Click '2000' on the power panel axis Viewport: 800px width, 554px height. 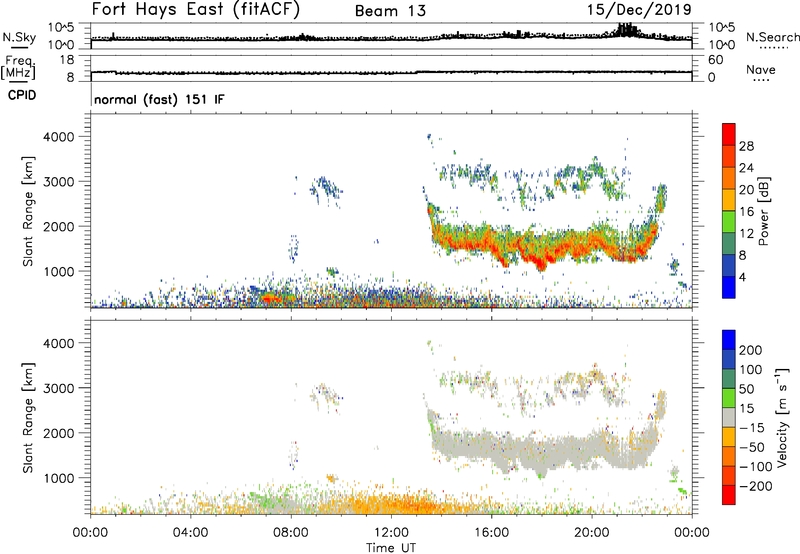(58, 226)
